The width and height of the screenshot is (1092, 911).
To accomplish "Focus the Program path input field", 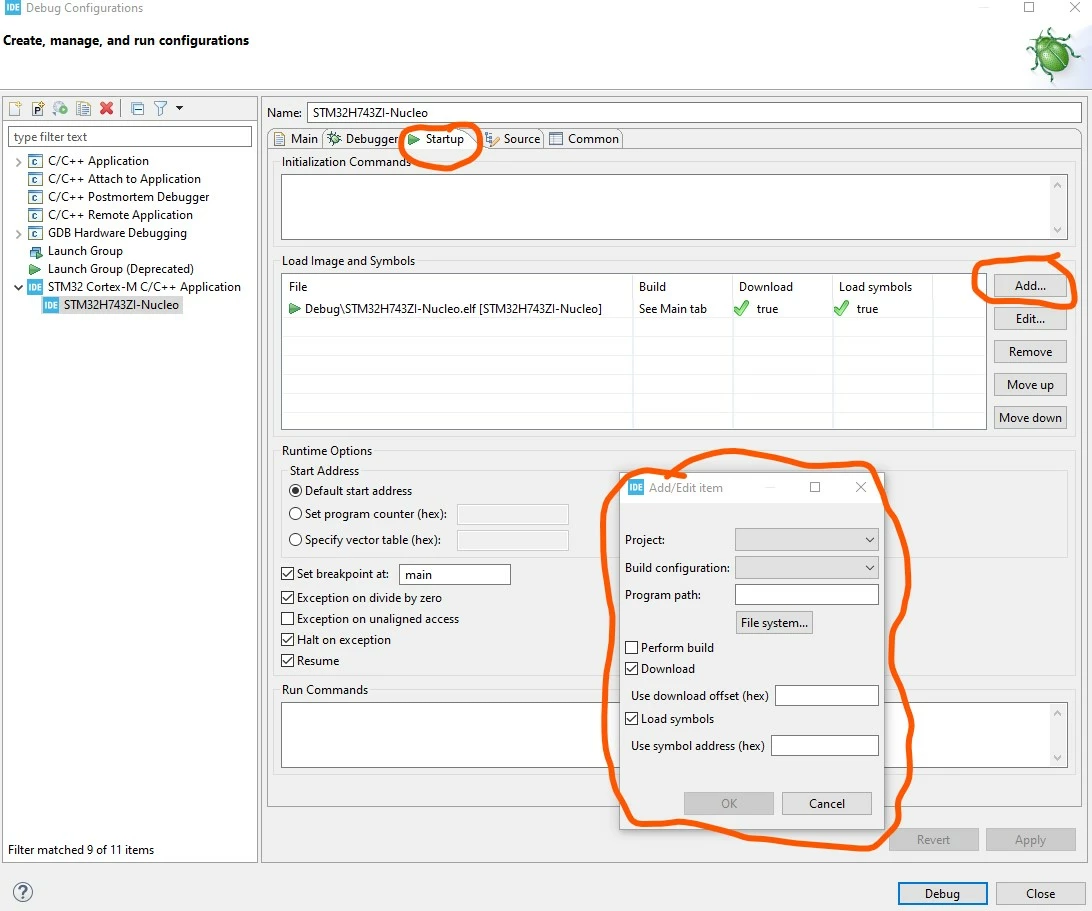I will 806,595.
